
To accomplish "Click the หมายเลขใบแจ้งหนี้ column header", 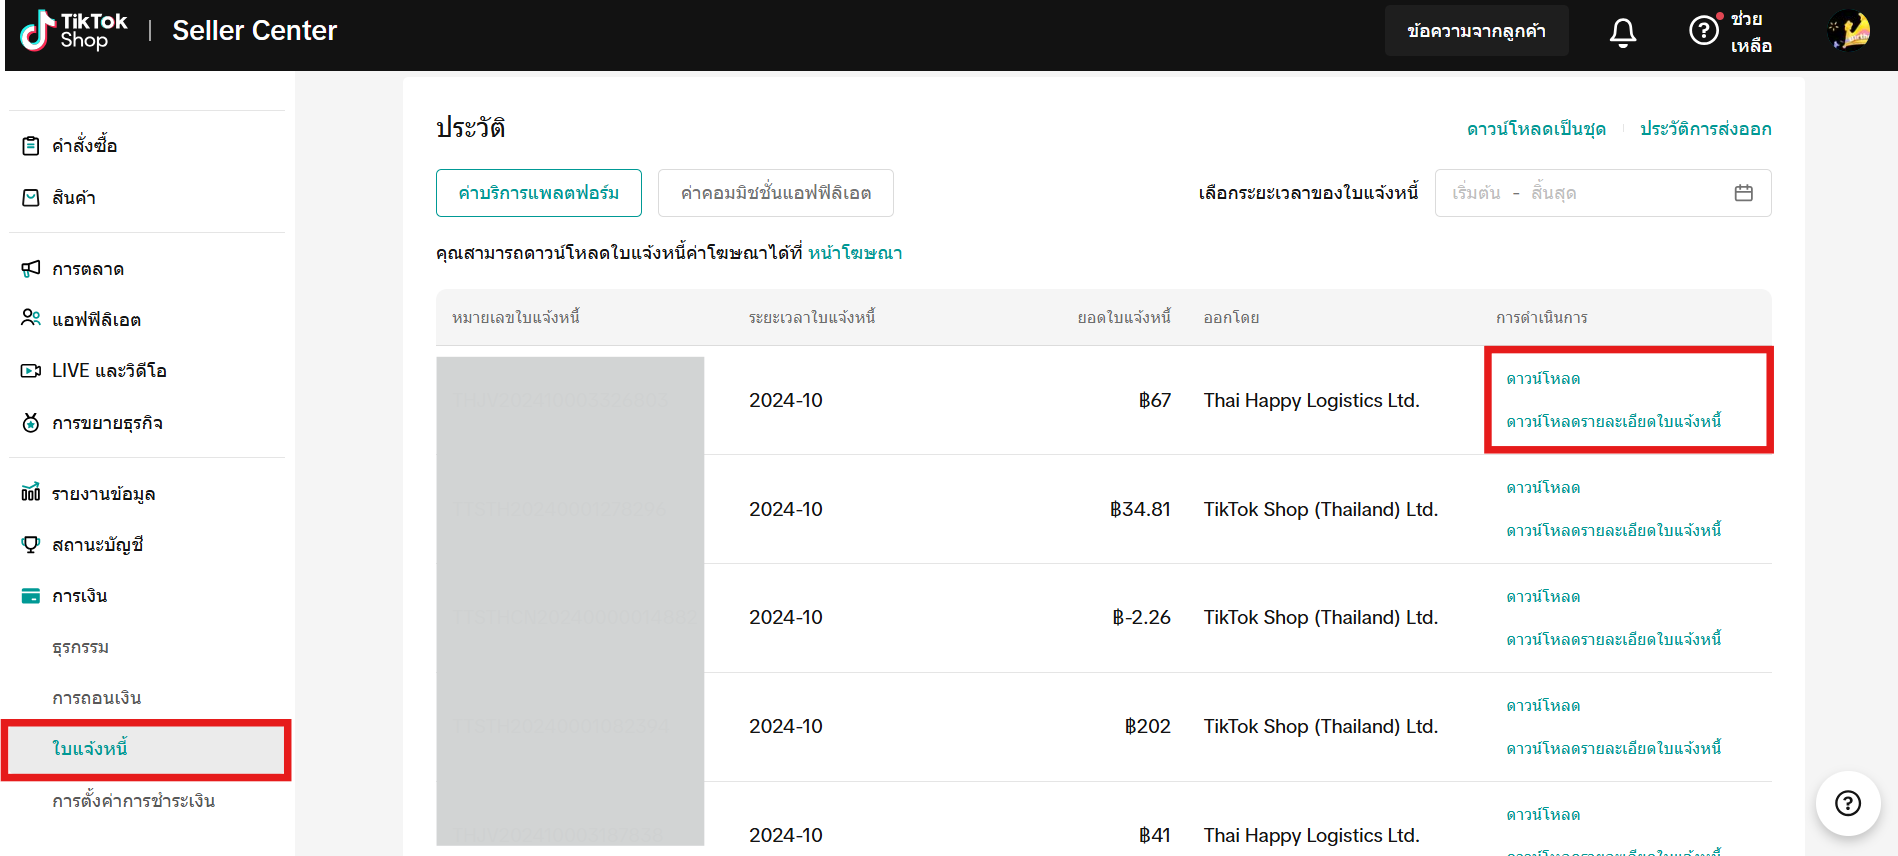I will [x=516, y=318].
